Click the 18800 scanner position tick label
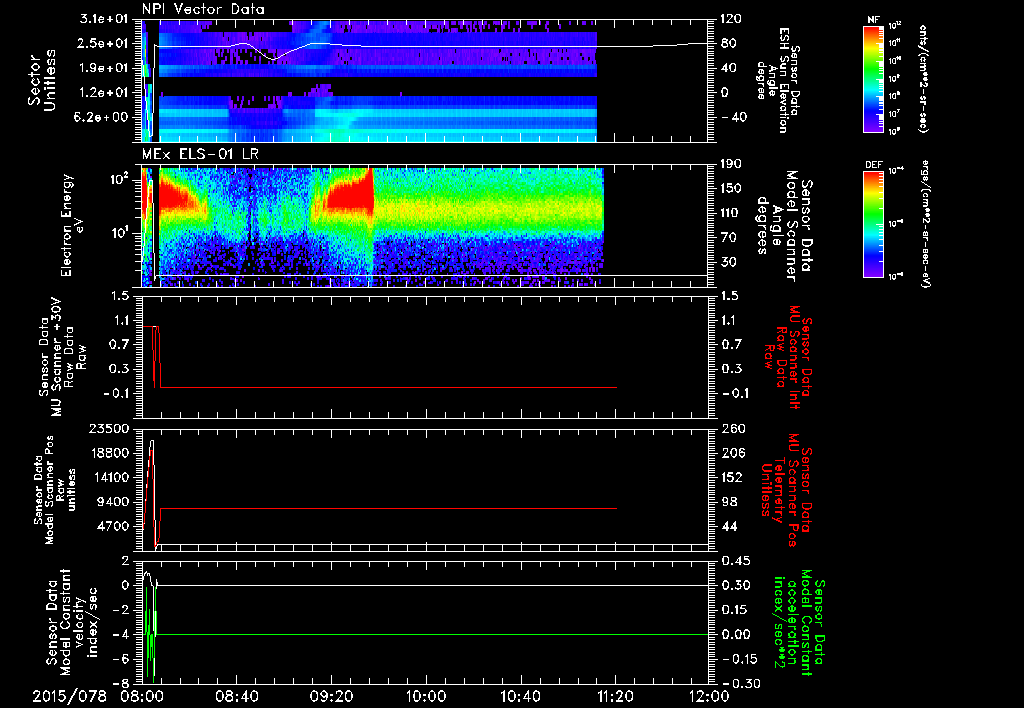This screenshot has height=708, width=1024. click(x=110, y=453)
